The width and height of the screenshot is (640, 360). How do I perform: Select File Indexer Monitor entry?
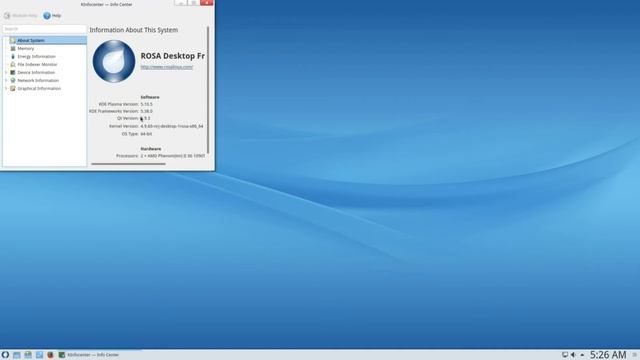tap(37, 64)
